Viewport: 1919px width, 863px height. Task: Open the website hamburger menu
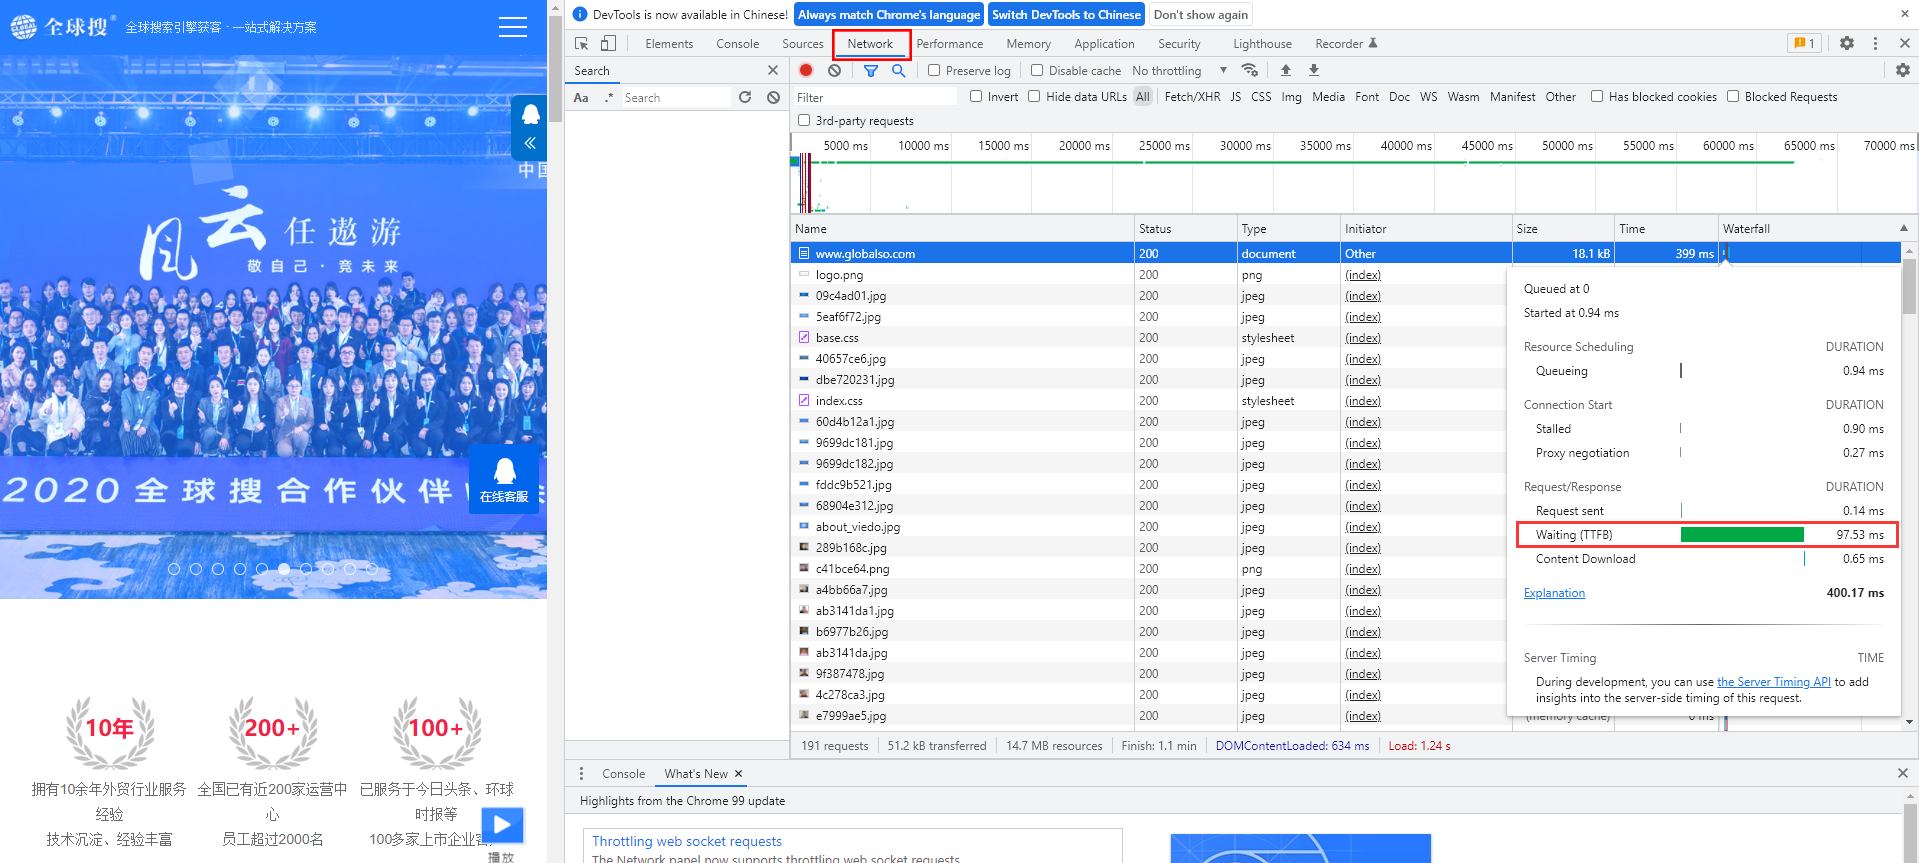[512, 27]
